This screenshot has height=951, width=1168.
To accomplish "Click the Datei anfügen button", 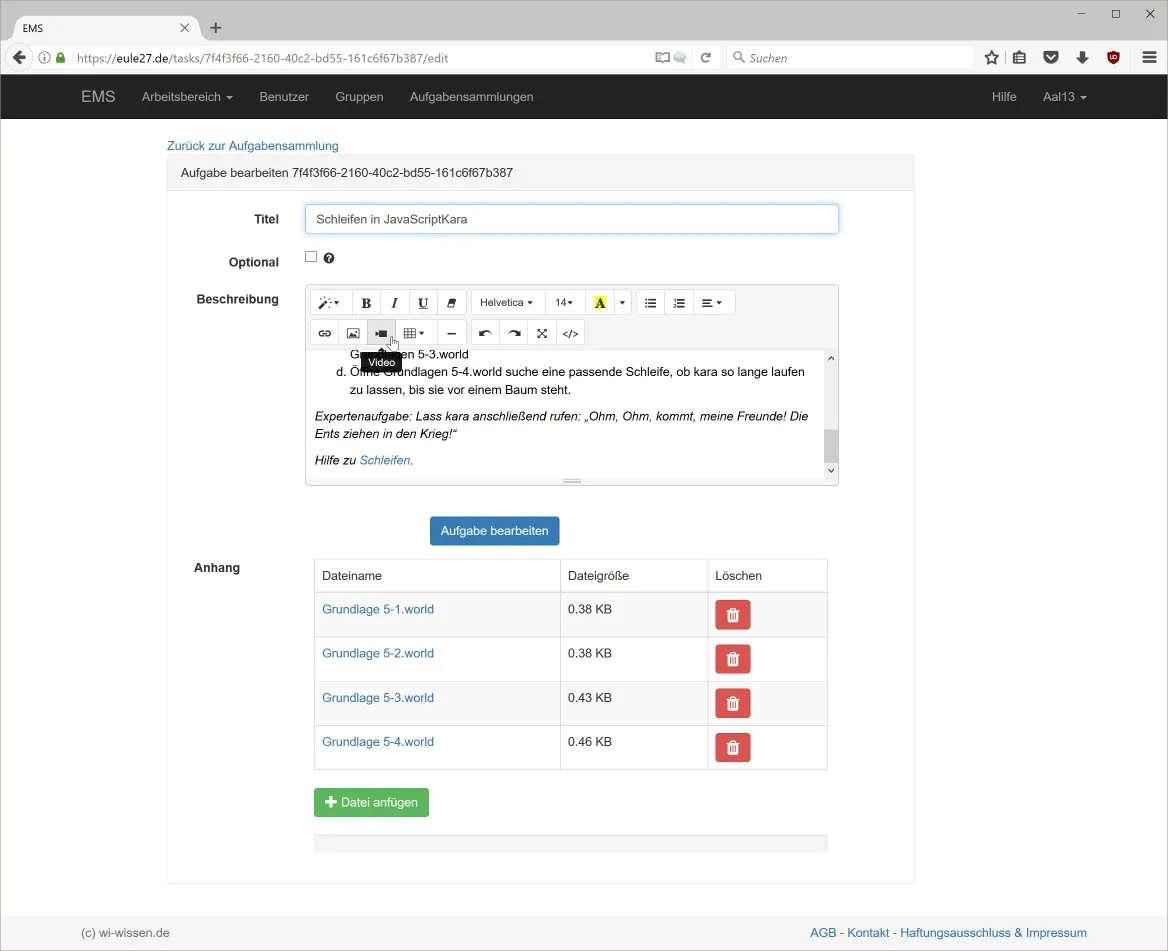I will [x=372, y=803].
